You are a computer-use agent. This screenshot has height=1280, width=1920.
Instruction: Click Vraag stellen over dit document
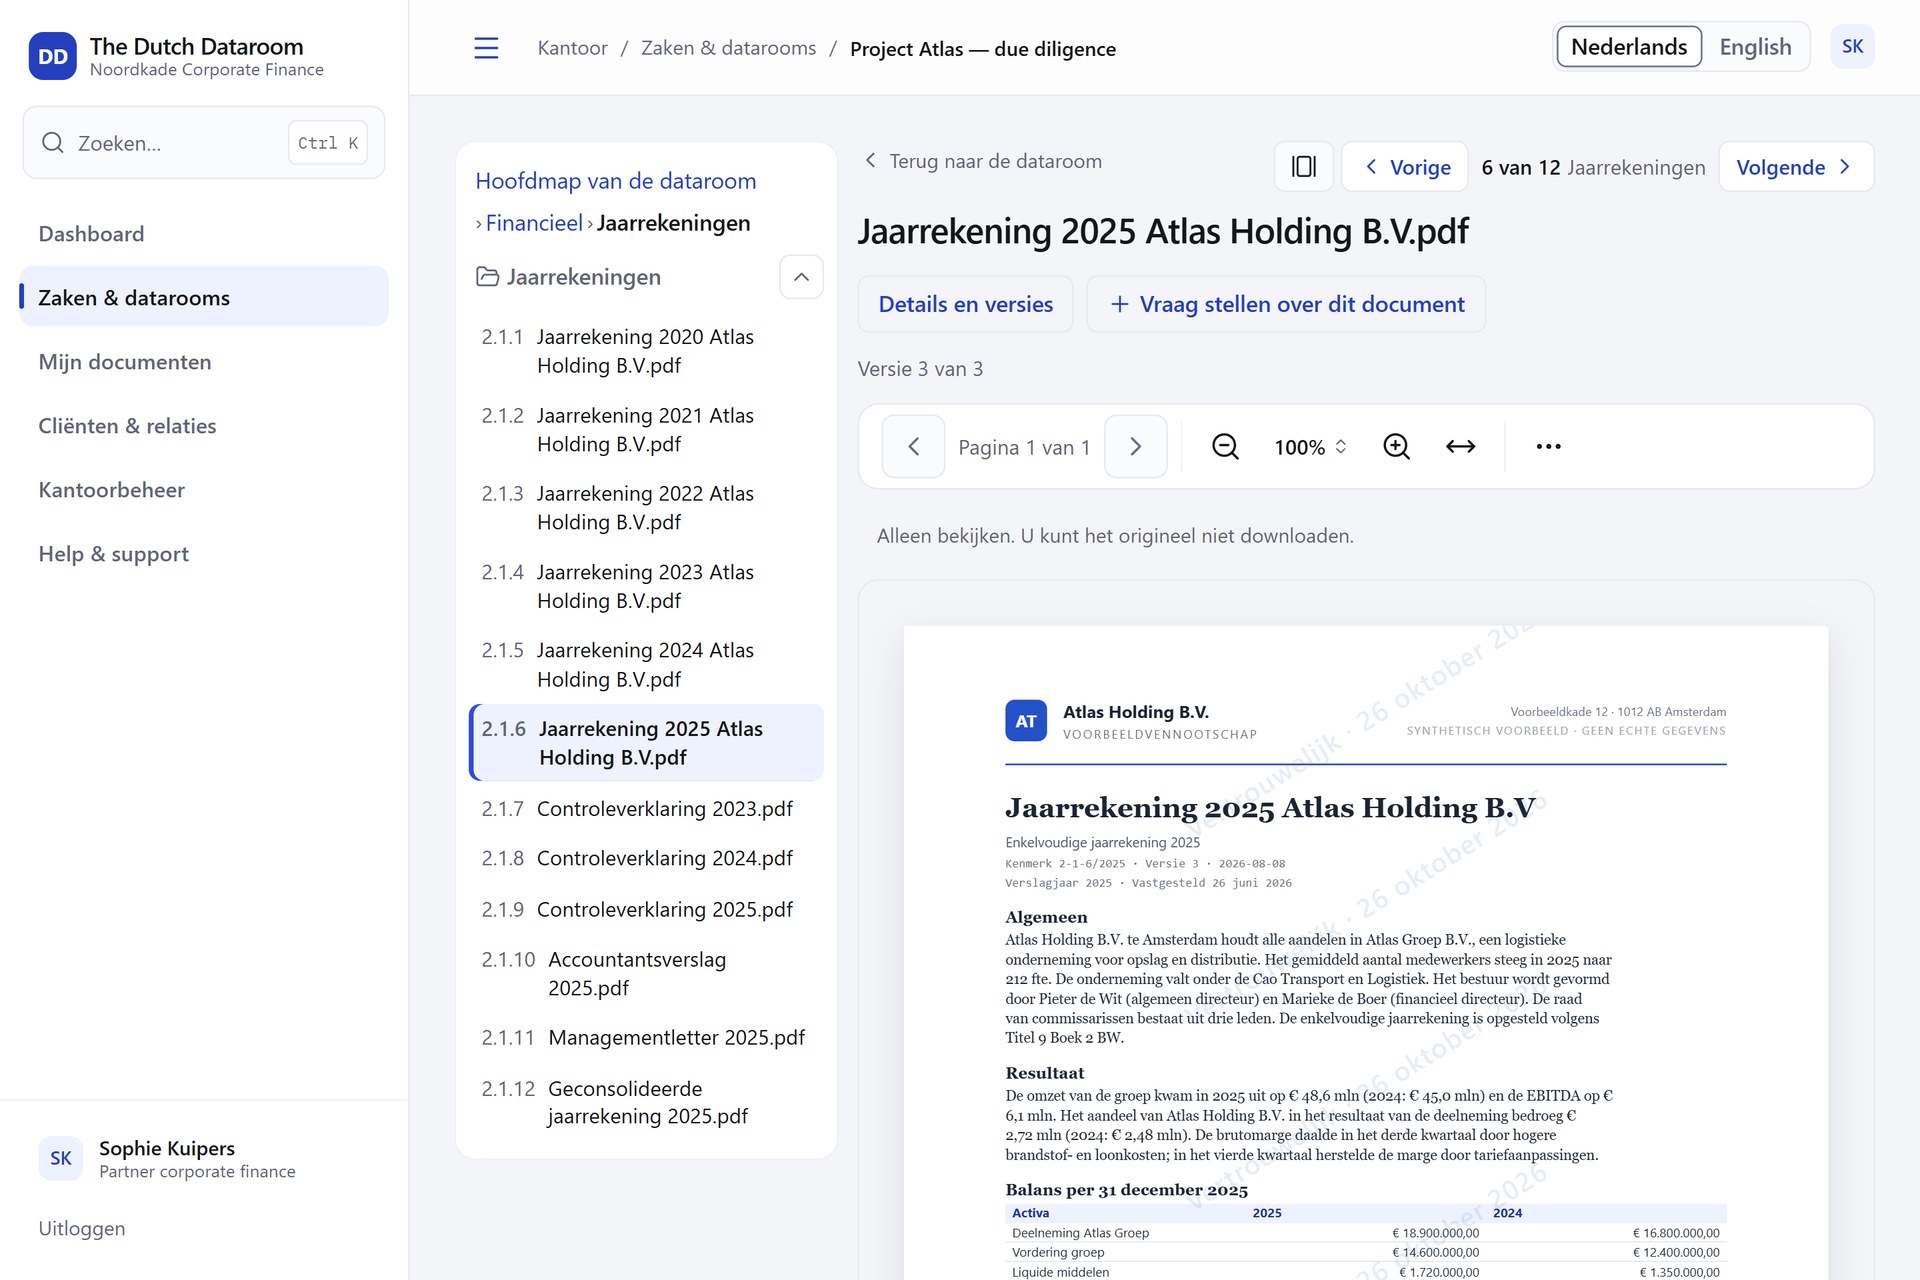coord(1286,304)
